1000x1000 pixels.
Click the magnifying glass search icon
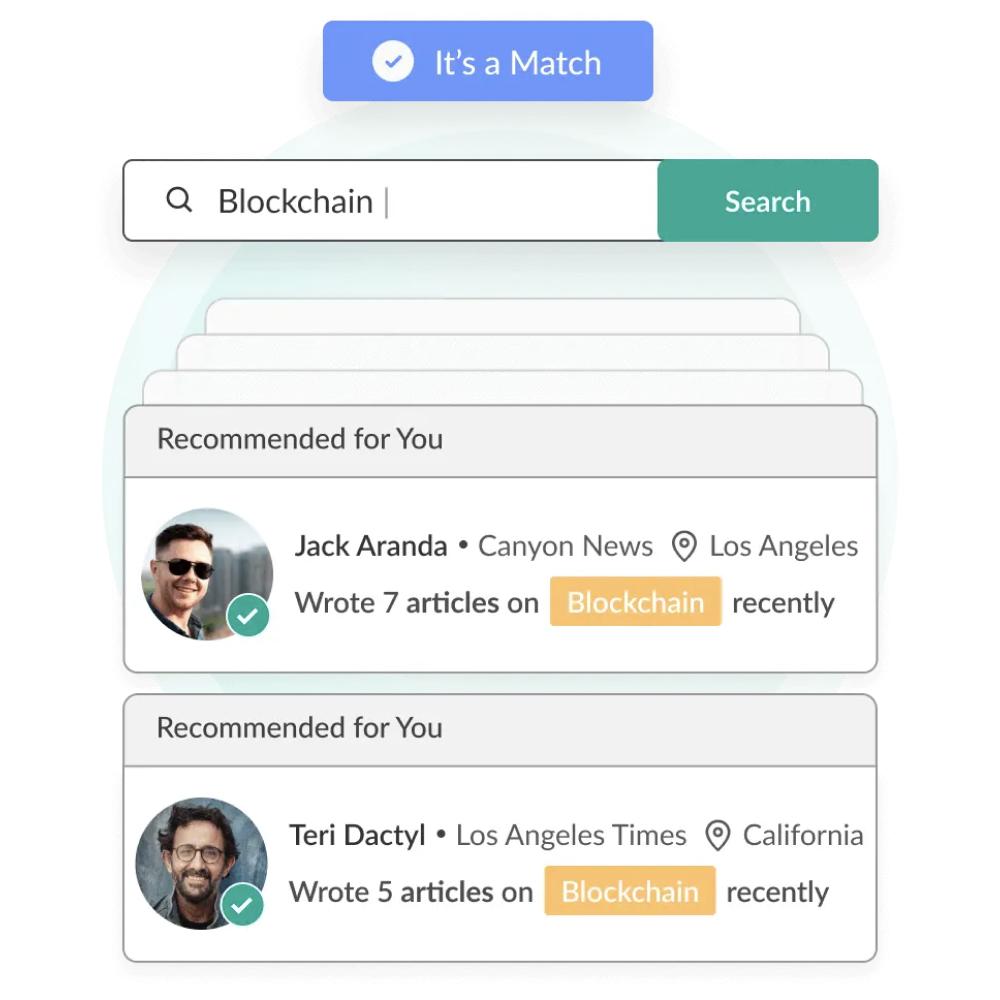coord(179,200)
